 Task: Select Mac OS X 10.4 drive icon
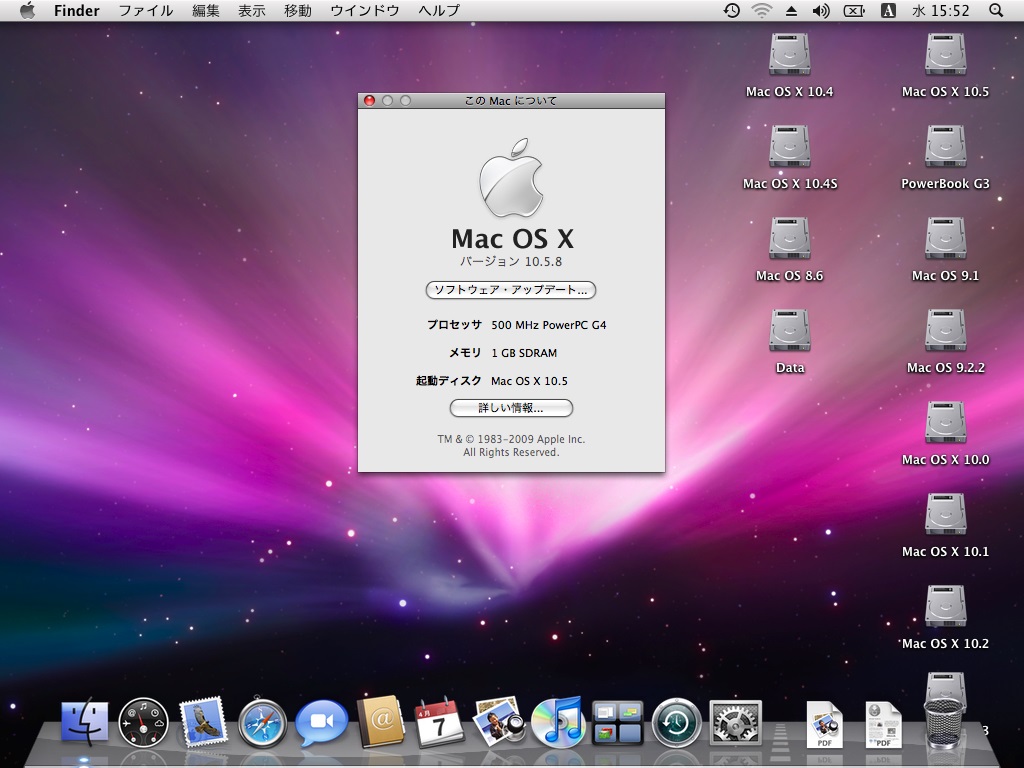click(x=790, y=55)
